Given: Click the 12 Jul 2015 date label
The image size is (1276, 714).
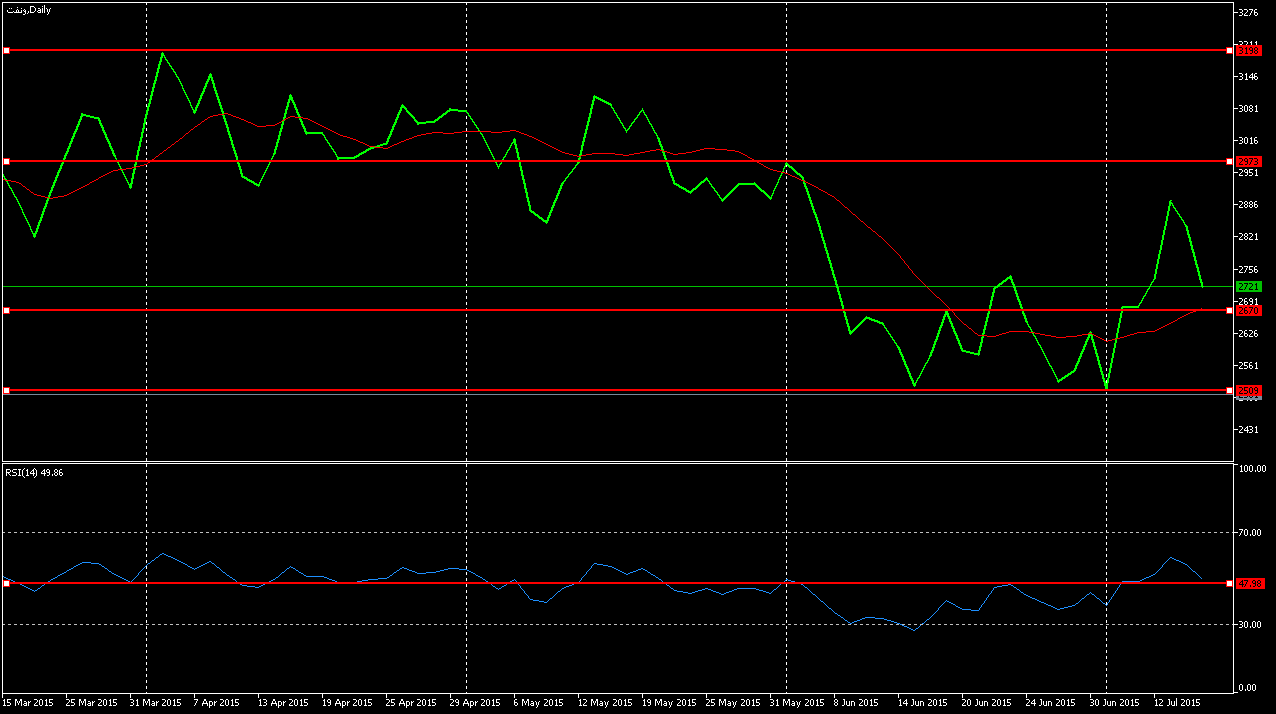Looking at the screenshot, I should point(1178,702).
